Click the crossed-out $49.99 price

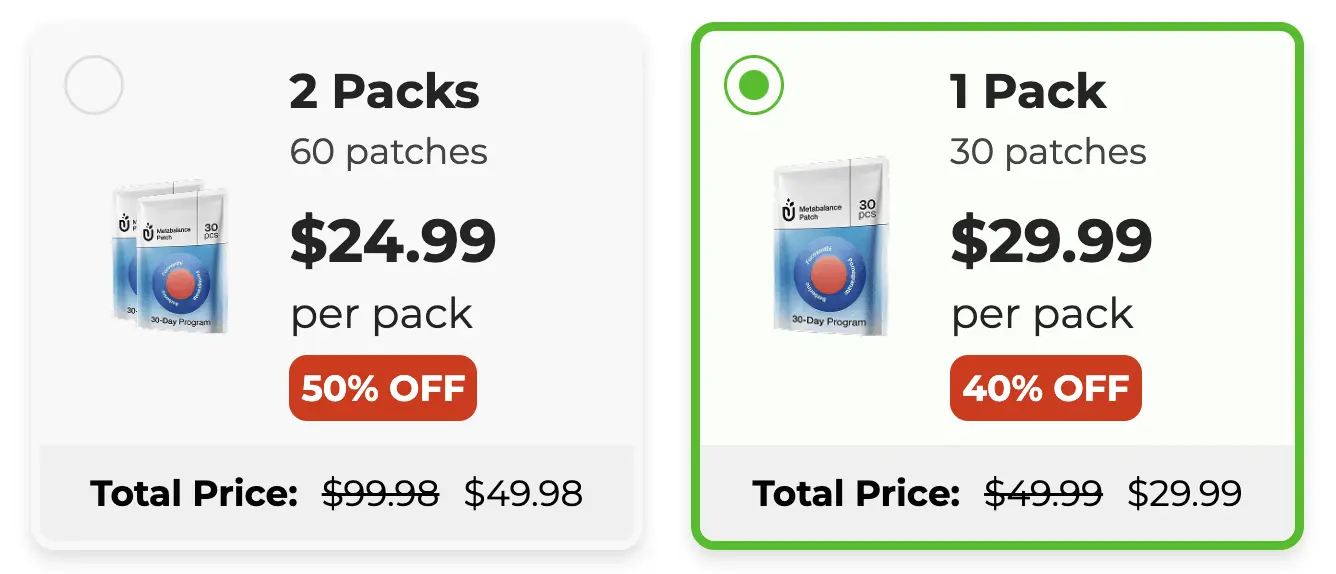[x=1043, y=493]
